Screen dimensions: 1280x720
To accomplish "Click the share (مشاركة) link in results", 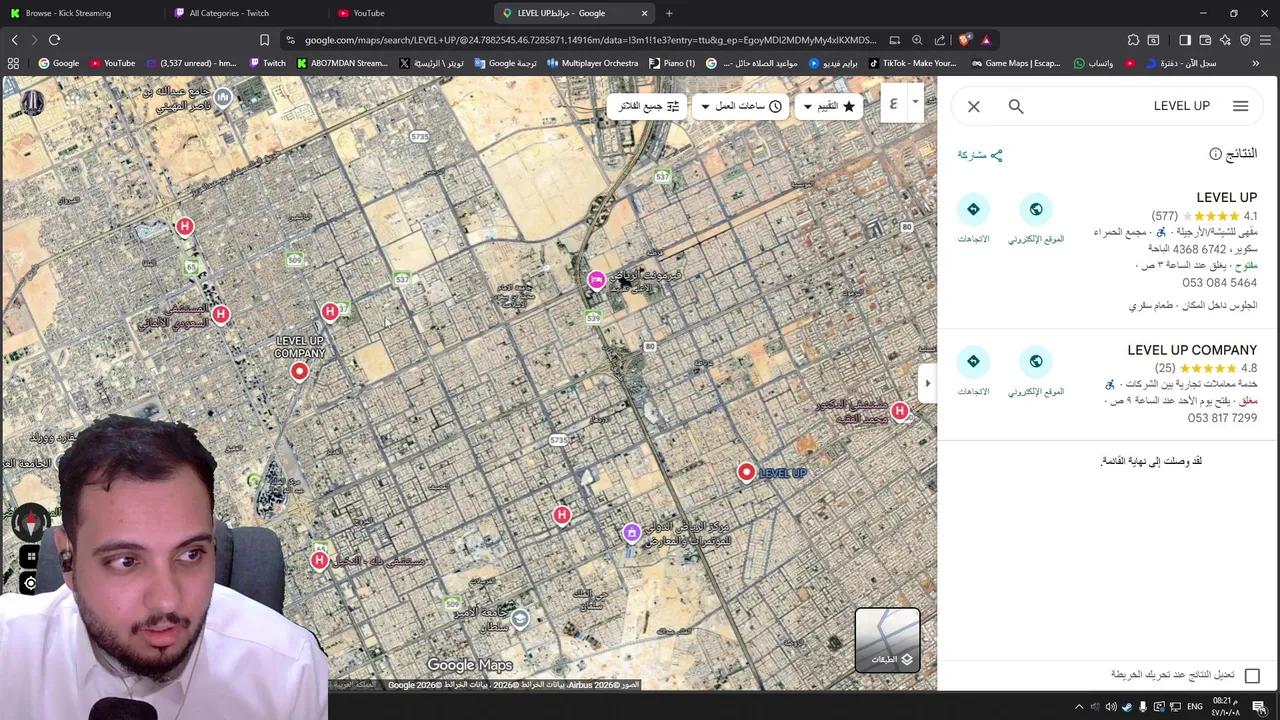I will click(x=980, y=155).
